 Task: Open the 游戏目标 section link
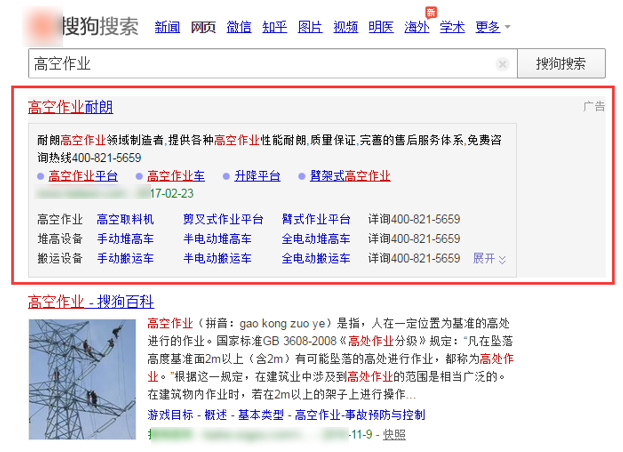tap(170, 415)
